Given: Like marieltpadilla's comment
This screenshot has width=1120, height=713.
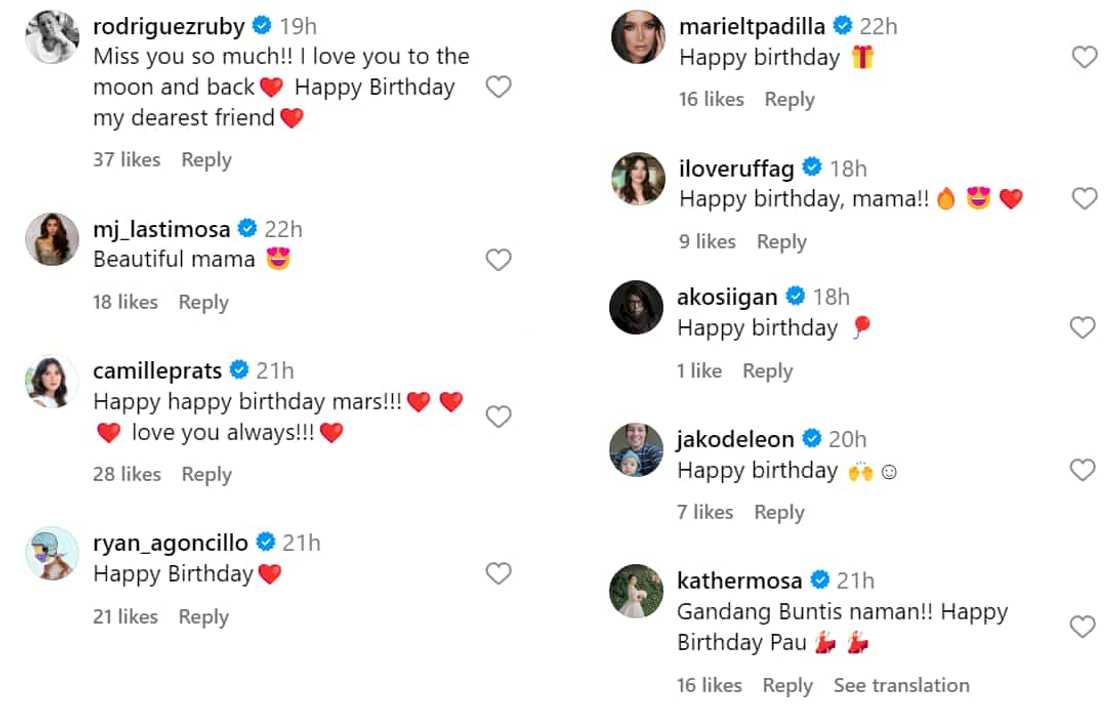Looking at the screenshot, I should [x=1084, y=57].
